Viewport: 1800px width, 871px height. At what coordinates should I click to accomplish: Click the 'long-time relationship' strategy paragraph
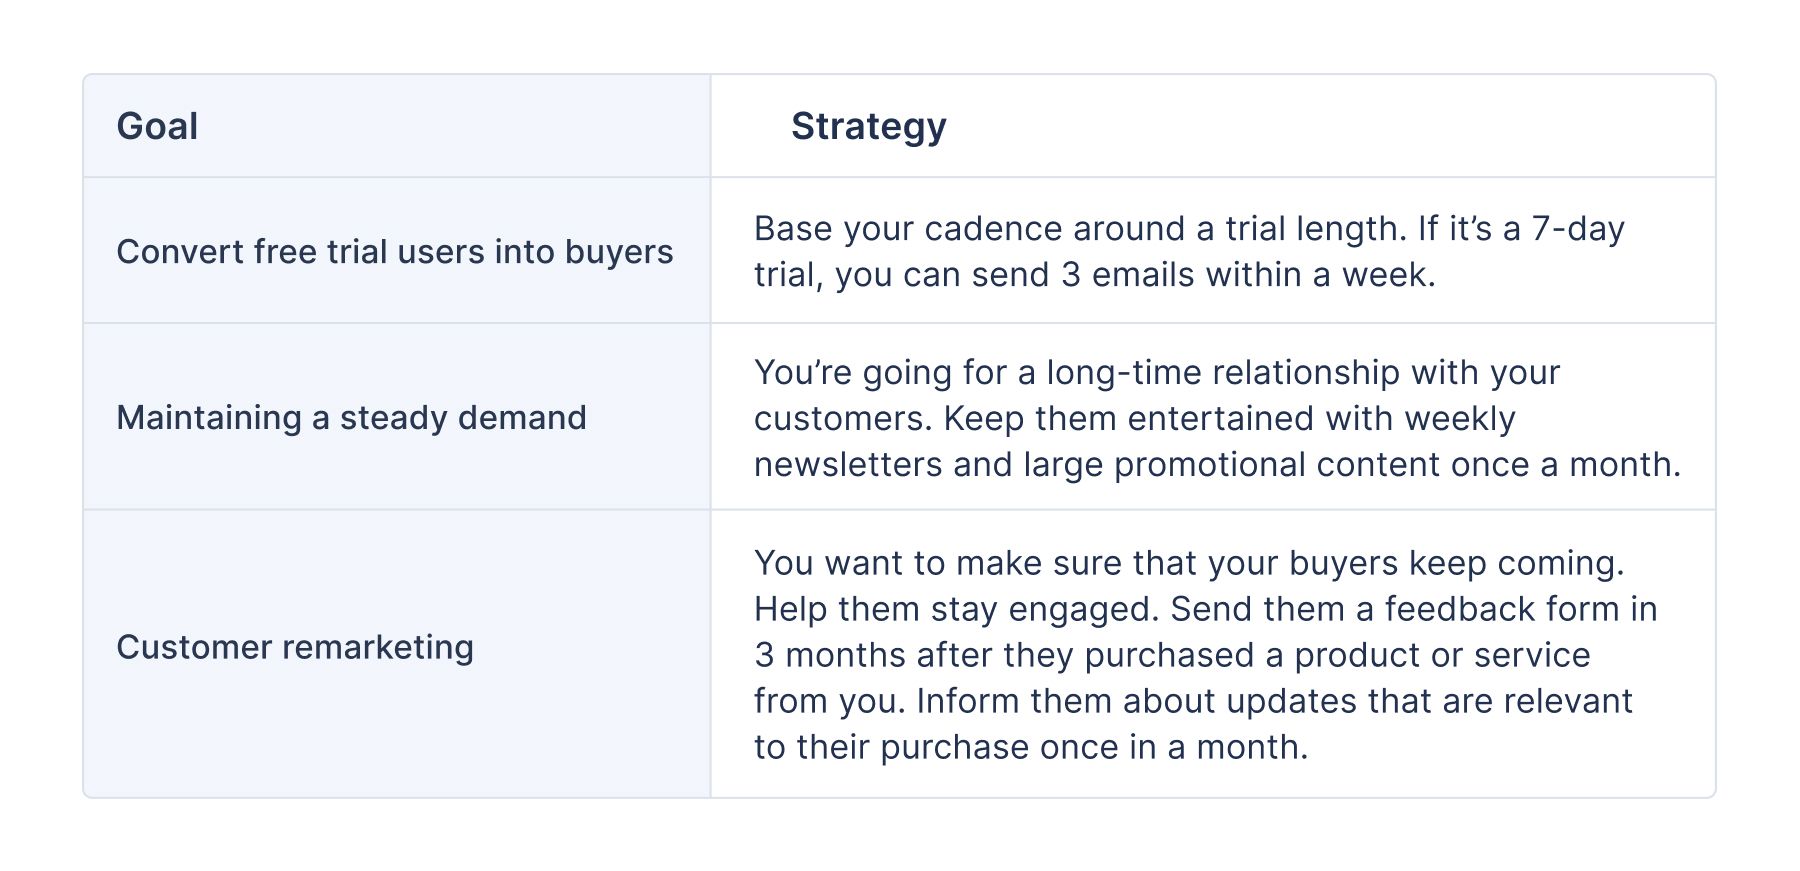1156,373
